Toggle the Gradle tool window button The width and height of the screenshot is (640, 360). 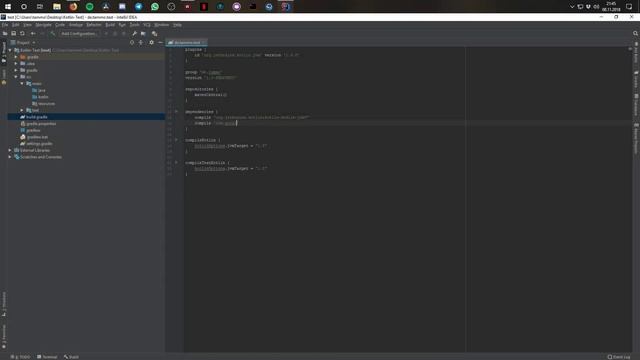tap(636, 79)
